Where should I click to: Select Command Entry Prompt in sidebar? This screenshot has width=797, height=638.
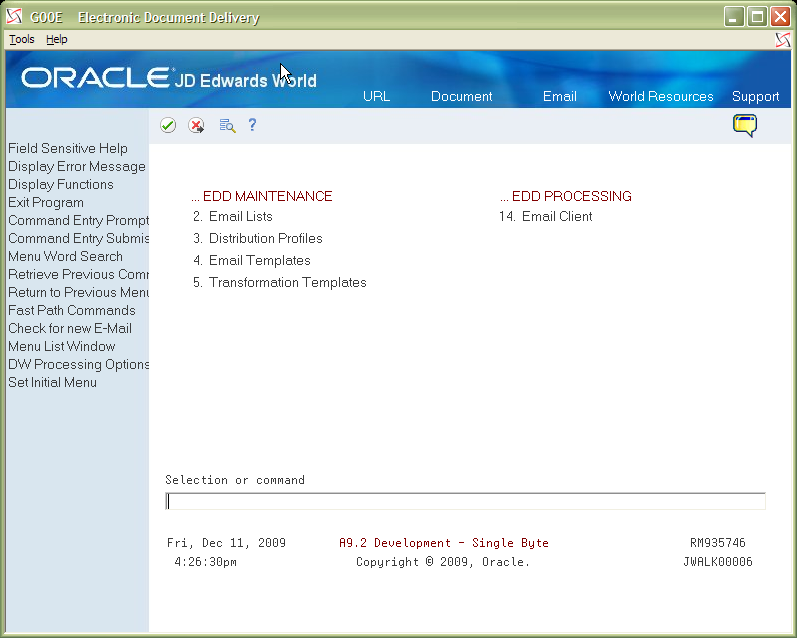(x=78, y=221)
